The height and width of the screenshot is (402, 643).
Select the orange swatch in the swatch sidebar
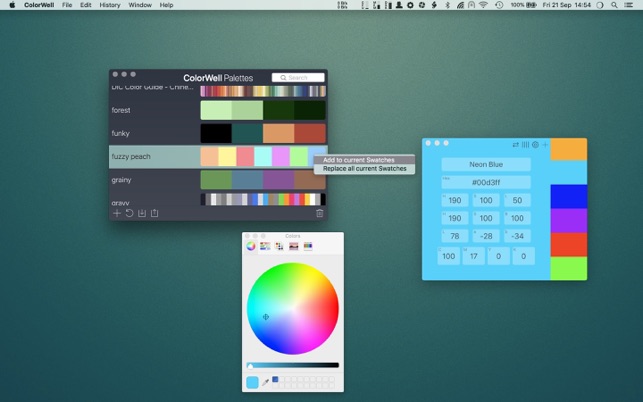pos(568,149)
